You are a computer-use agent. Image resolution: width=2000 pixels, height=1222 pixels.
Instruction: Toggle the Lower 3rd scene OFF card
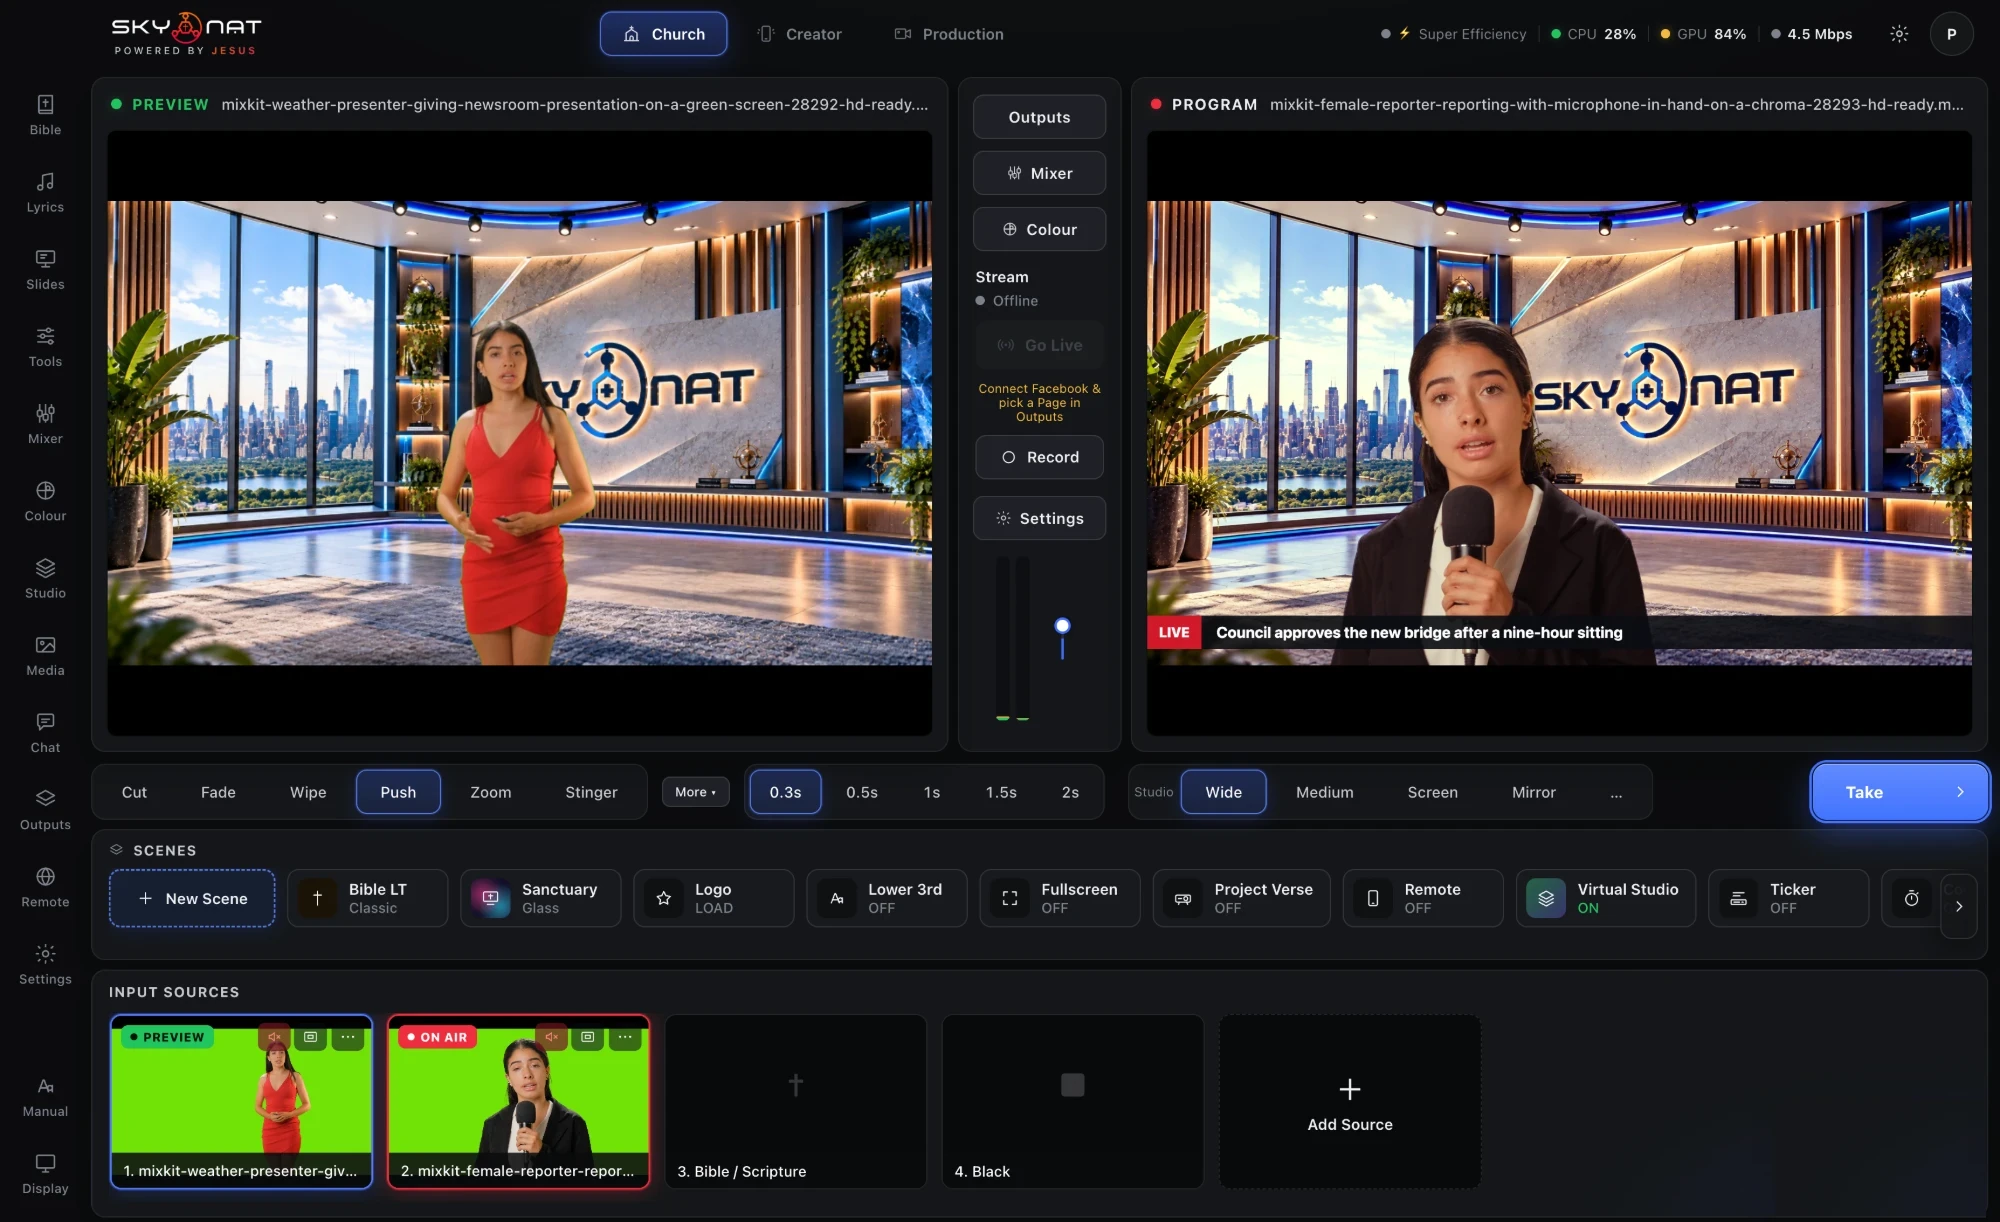886,898
